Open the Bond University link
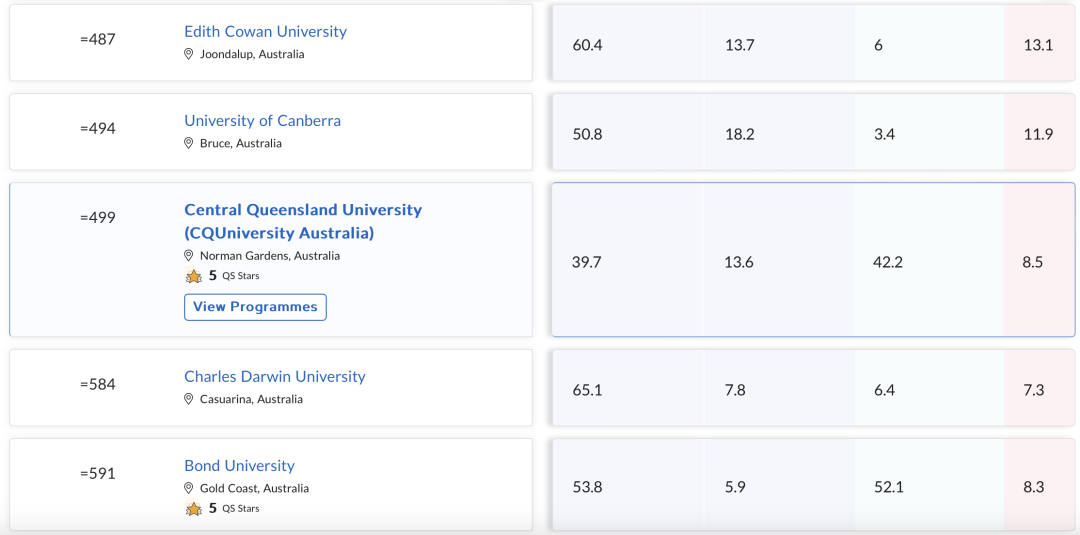 click(x=239, y=465)
